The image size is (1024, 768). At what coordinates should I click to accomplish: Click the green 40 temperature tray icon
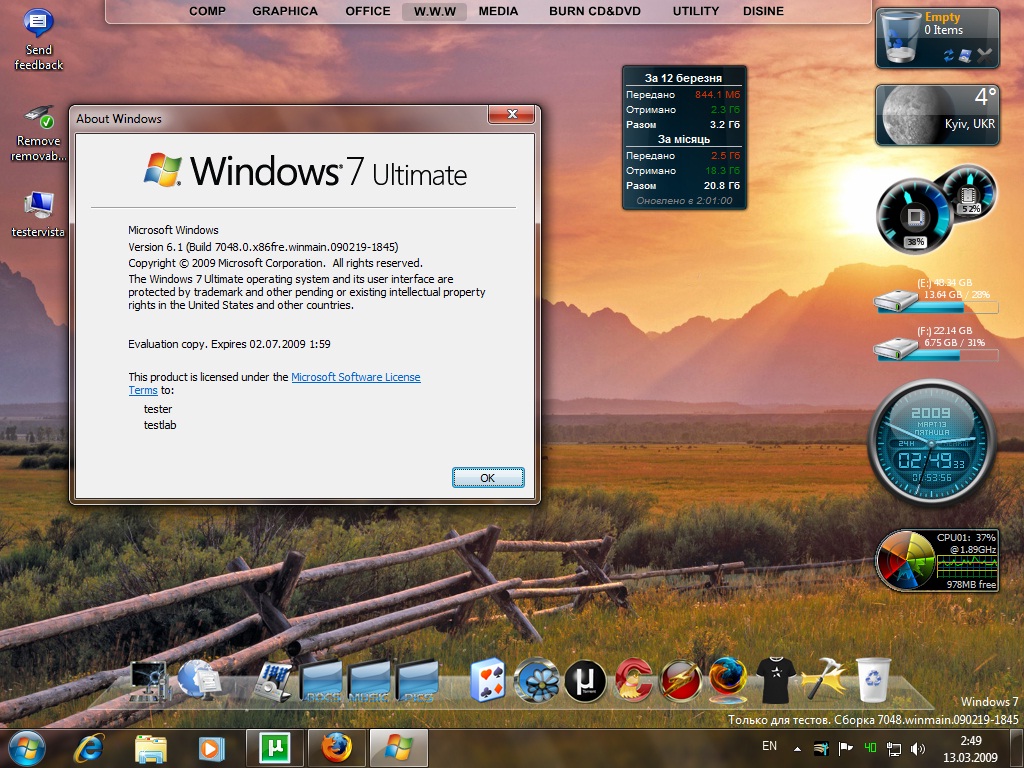[870, 748]
